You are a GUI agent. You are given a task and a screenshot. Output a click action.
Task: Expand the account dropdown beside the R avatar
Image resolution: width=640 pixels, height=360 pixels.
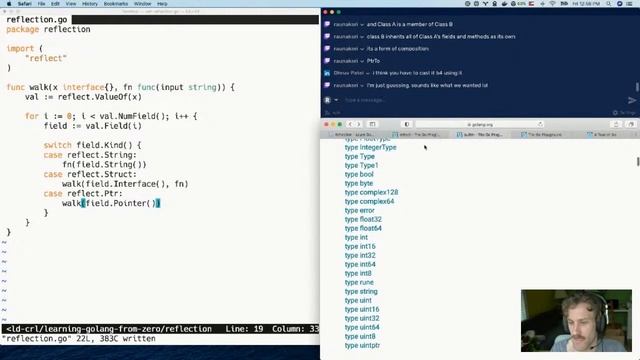[336, 100]
